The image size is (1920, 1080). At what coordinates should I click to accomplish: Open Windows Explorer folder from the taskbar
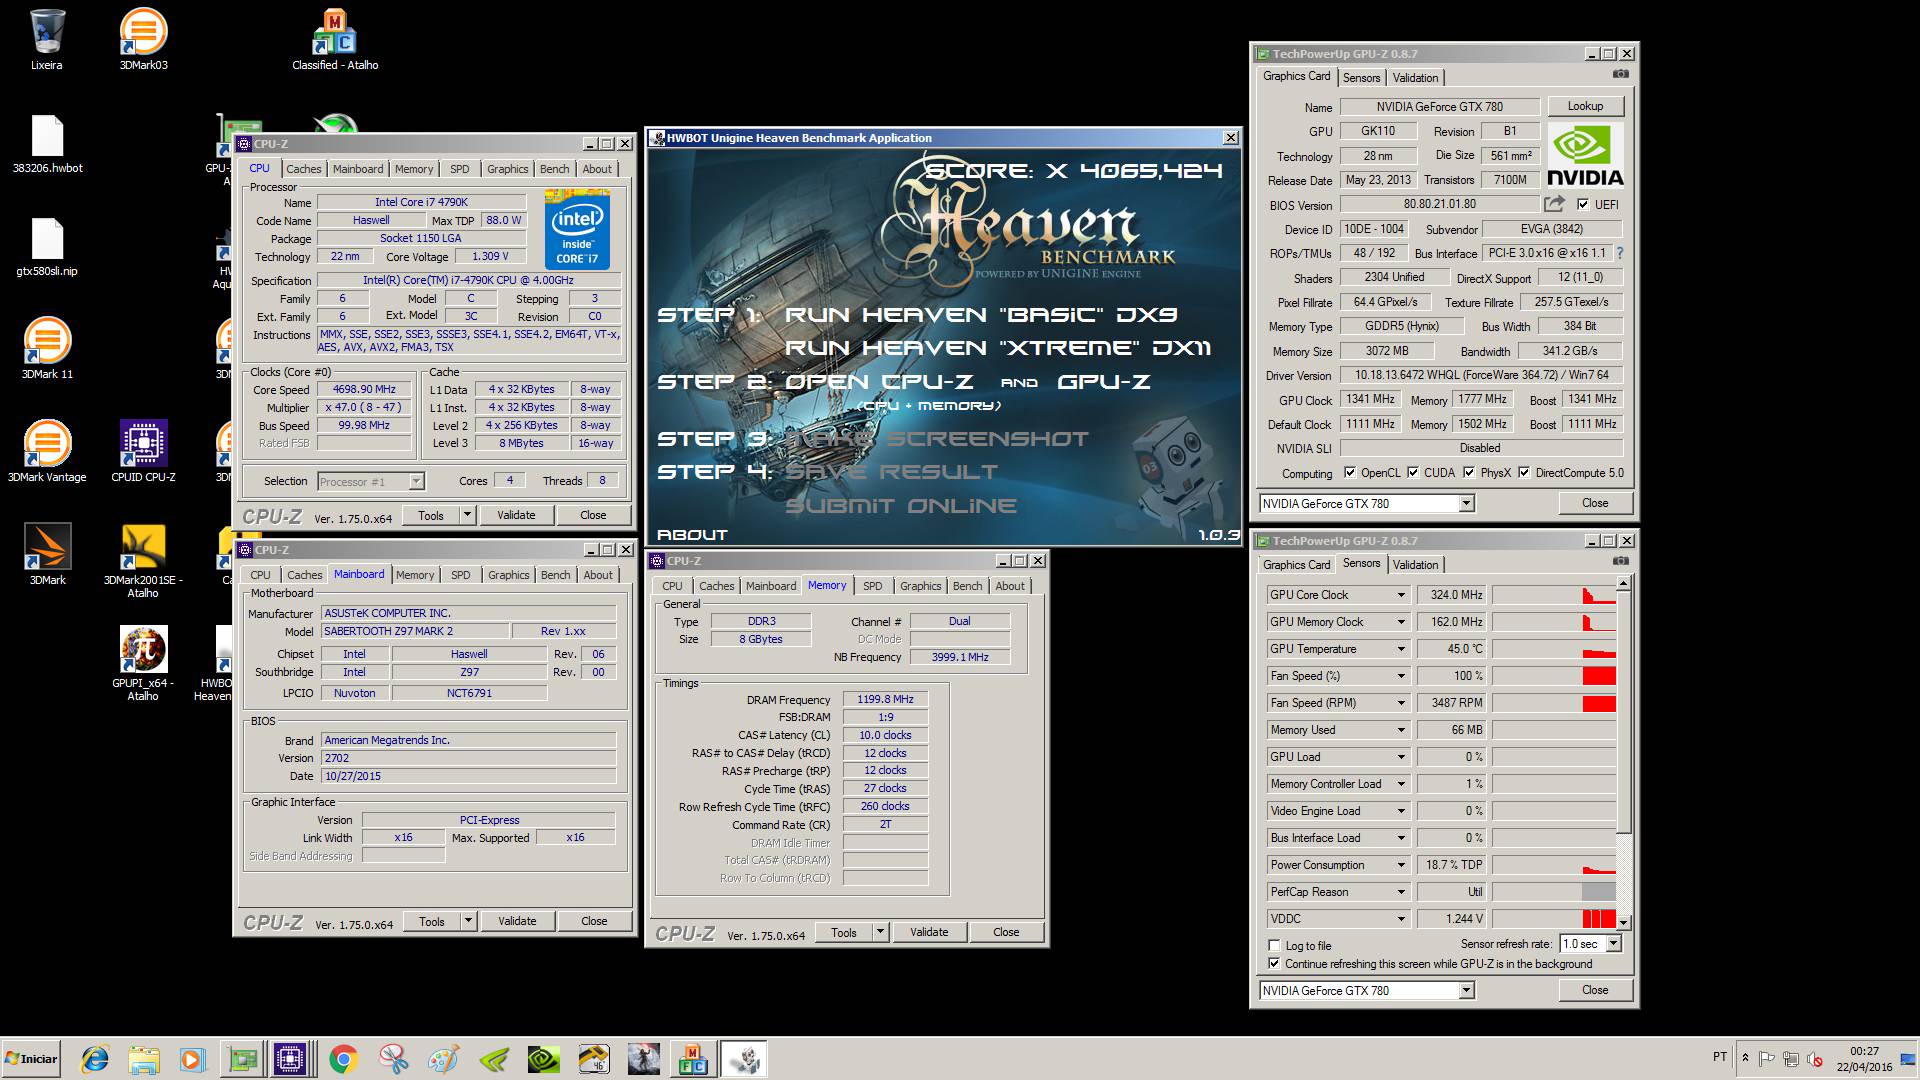(x=144, y=1059)
